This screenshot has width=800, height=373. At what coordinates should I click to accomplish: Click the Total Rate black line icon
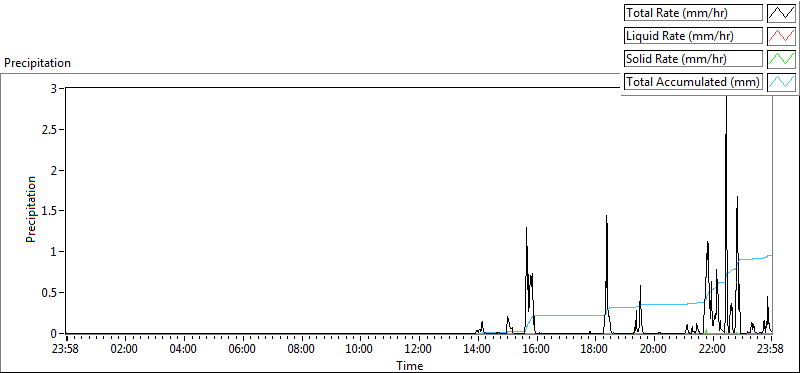click(x=781, y=13)
